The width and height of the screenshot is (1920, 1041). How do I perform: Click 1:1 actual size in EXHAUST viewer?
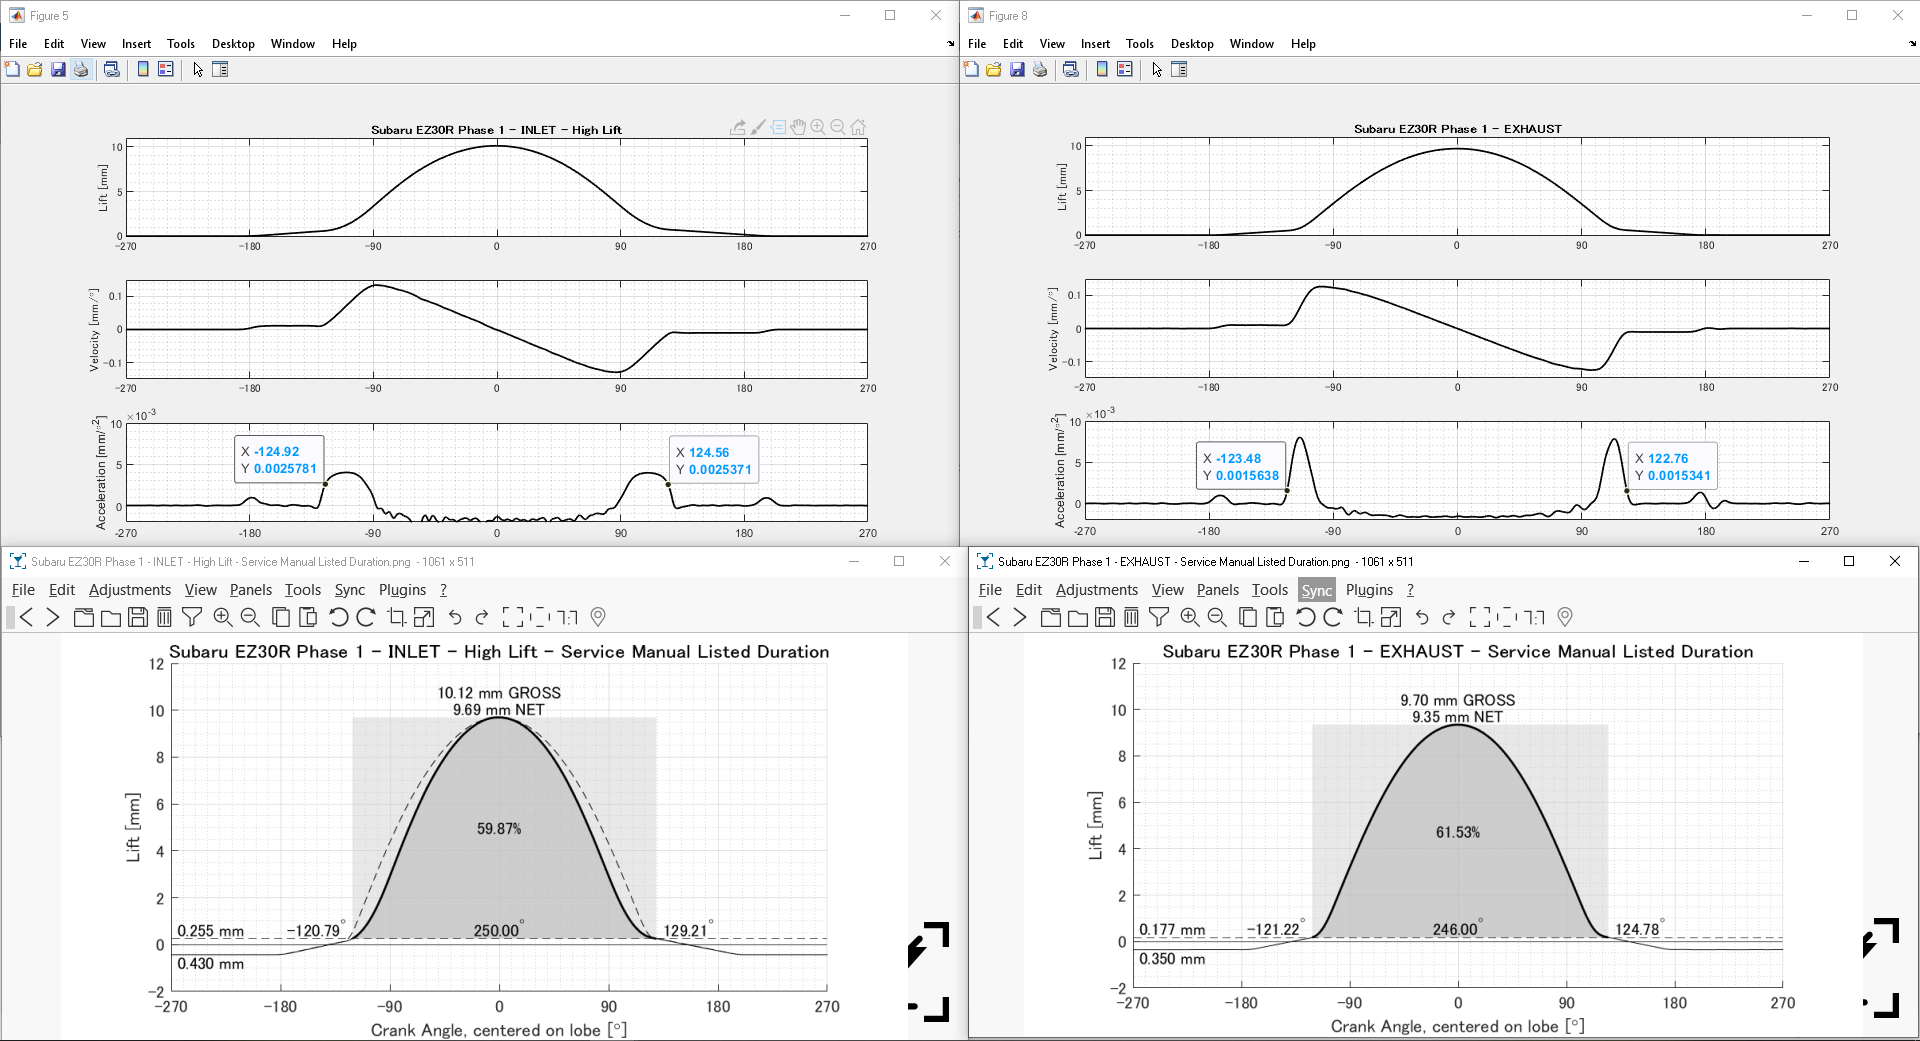(1535, 617)
